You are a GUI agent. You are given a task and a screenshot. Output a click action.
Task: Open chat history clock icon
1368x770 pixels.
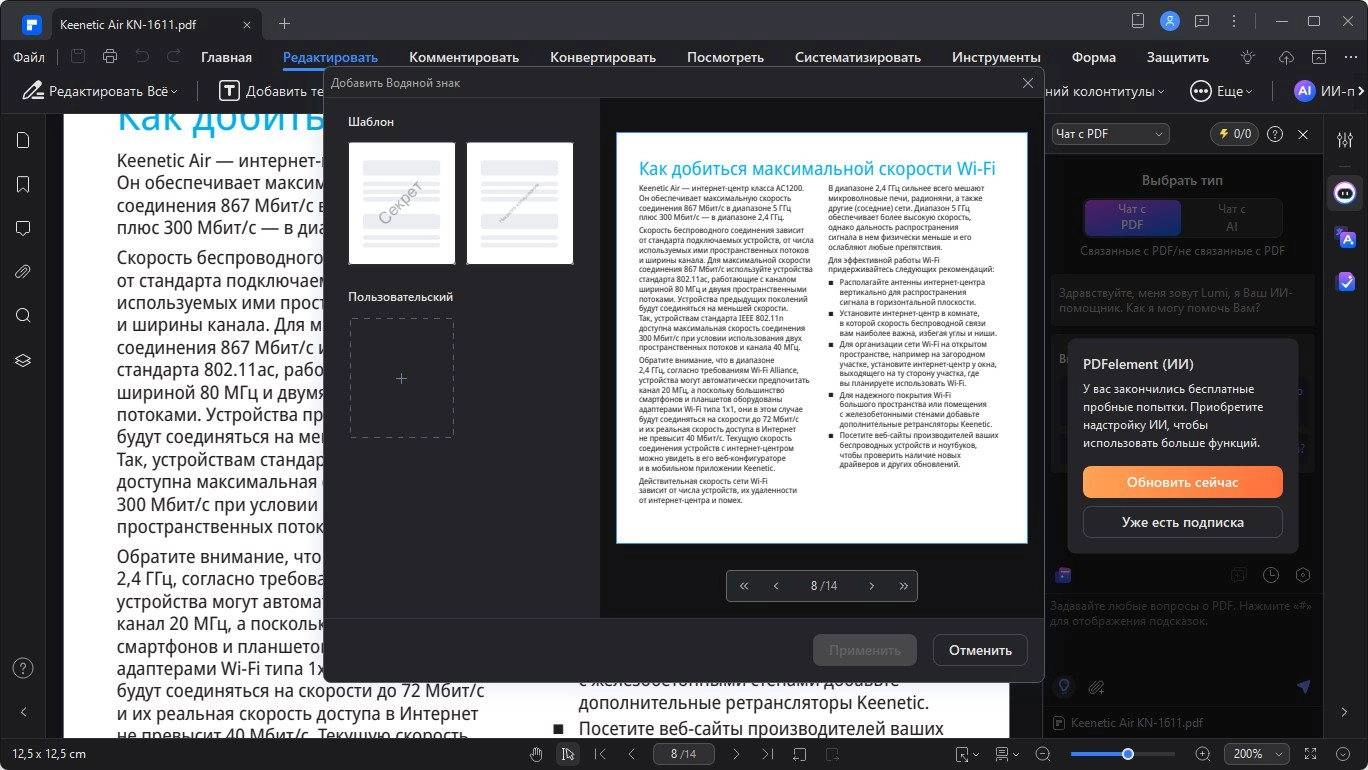(x=1270, y=575)
